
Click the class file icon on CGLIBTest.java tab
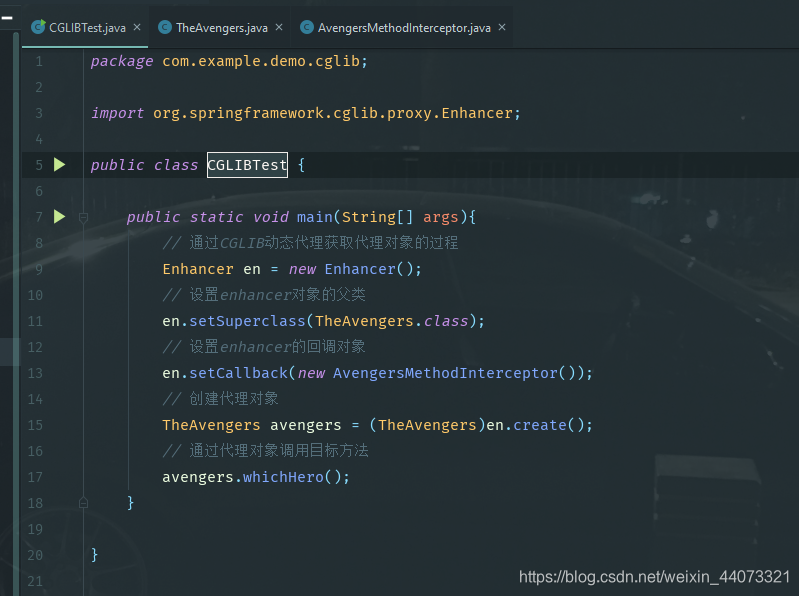[x=38, y=26]
